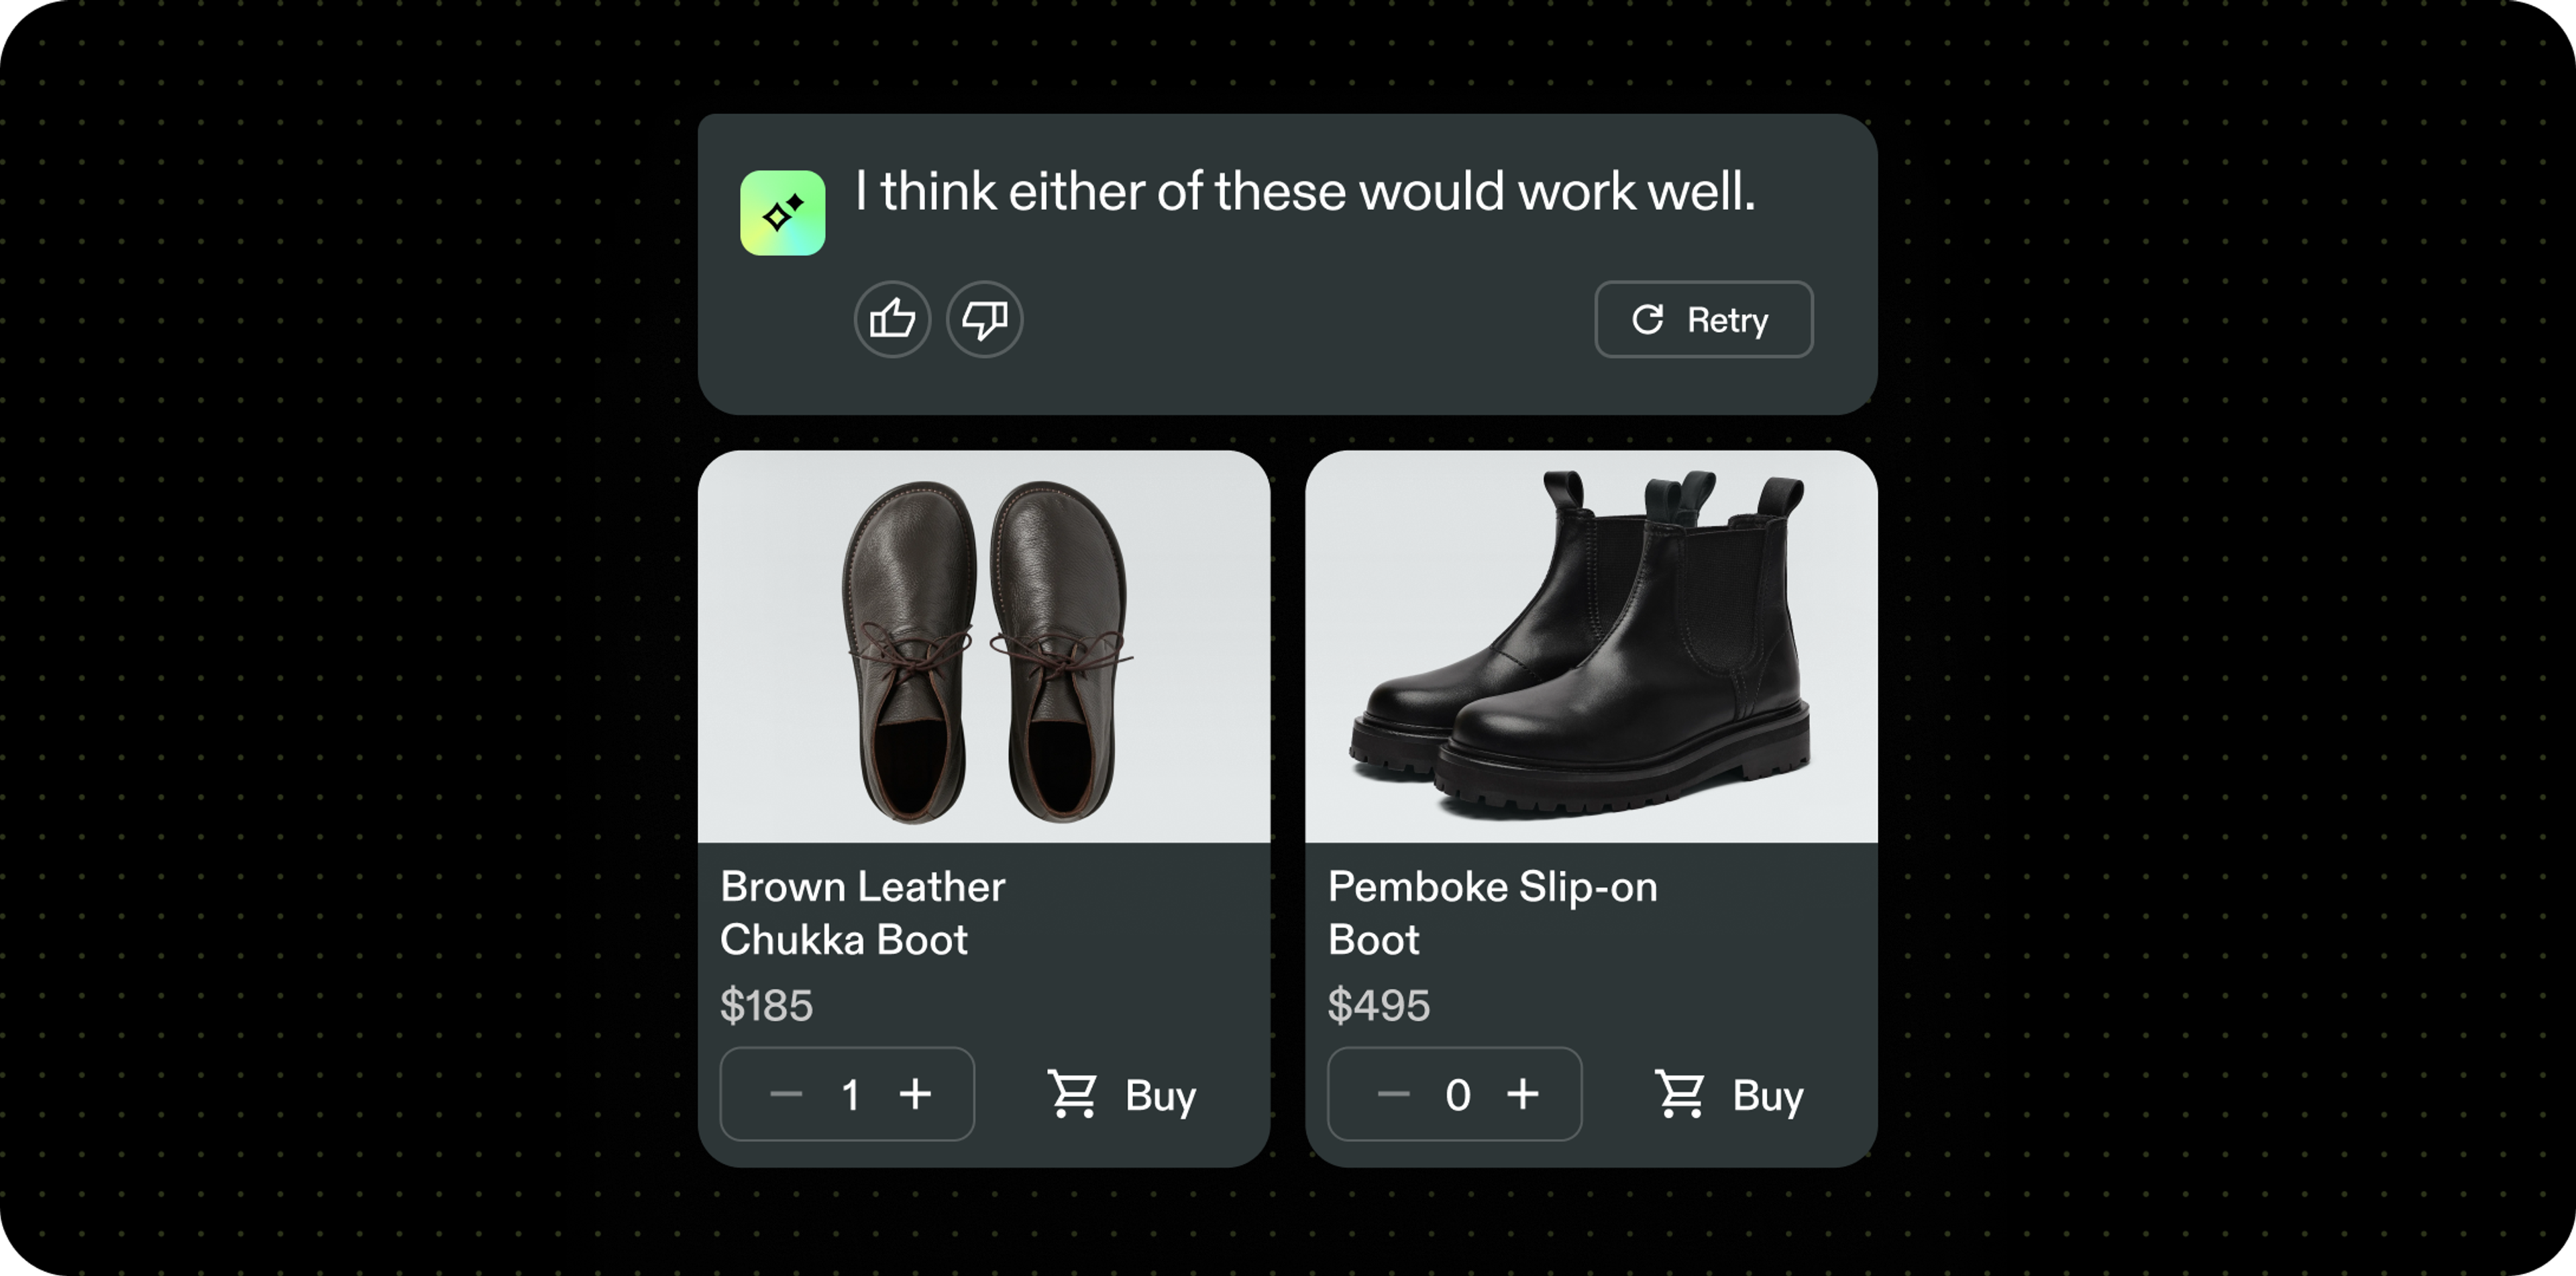Buy the Pemboke Slip-on Boot
Viewport: 2576px width, 1276px height.
(1730, 1094)
